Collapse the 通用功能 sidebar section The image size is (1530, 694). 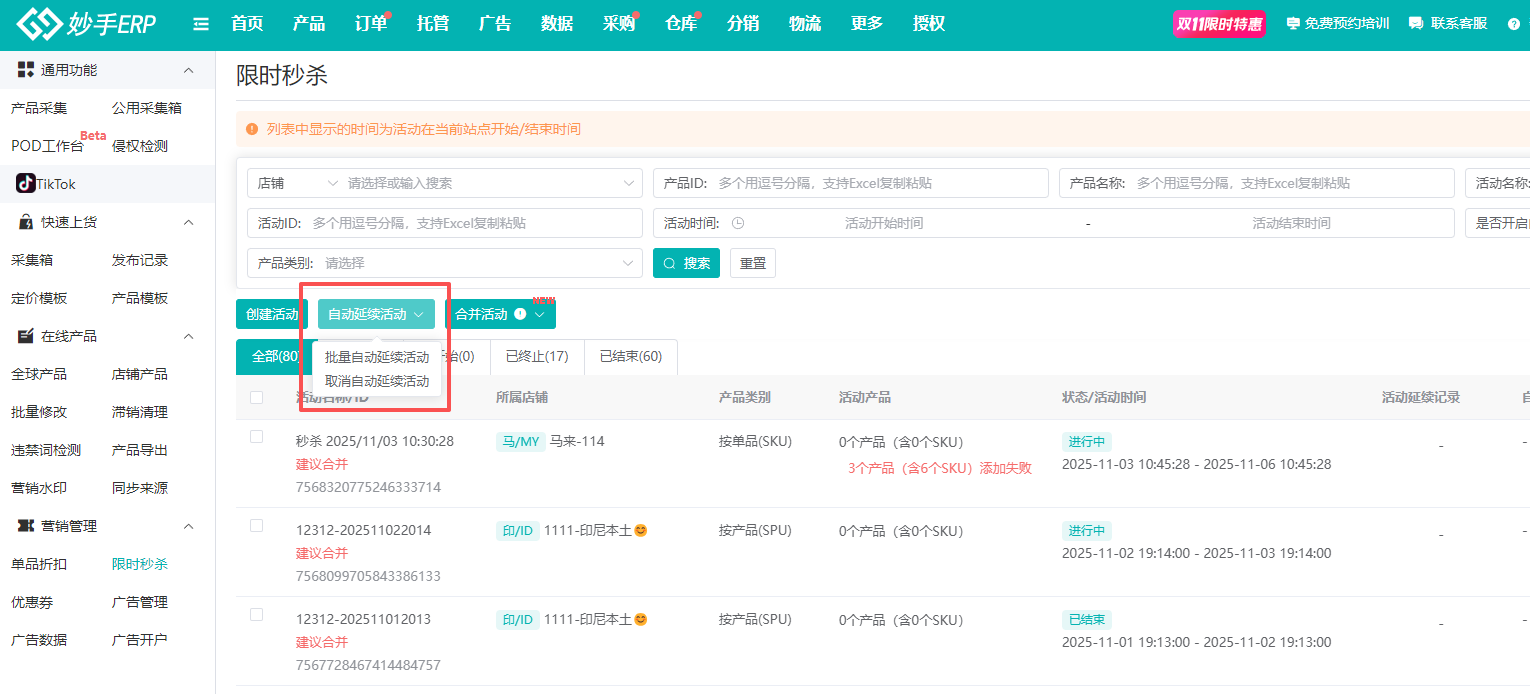[188, 70]
